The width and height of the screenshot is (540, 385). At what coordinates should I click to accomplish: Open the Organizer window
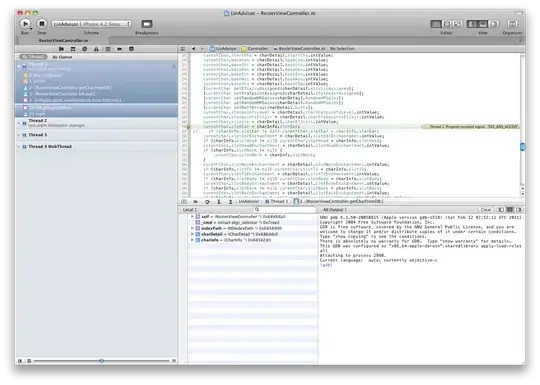point(512,24)
